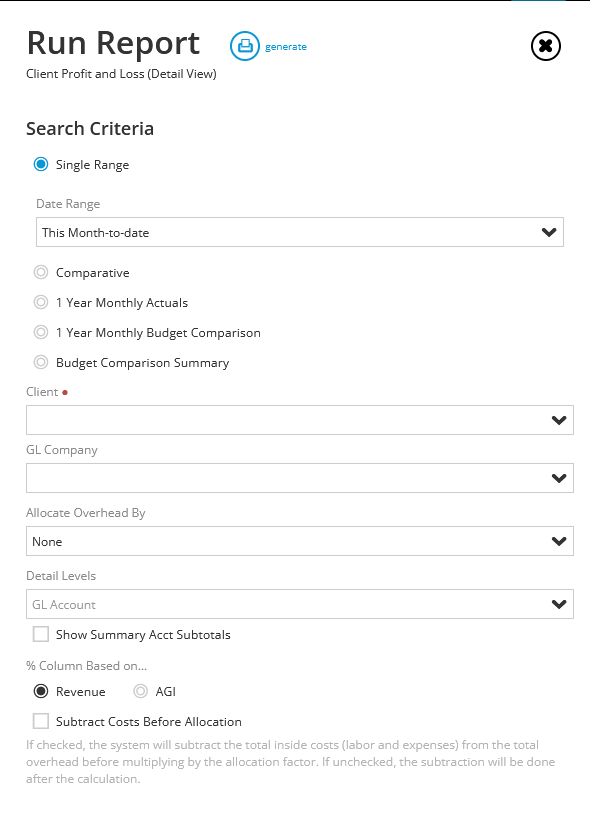This screenshot has width=590, height=817.
Task: Expand the Client dropdown arrow
Action: coord(559,420)
